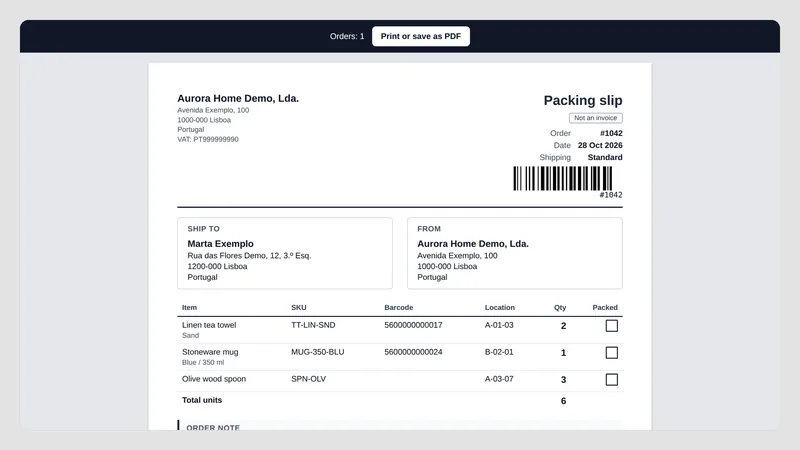Click the Not an invoice badge
This screenshot has height=450, width=800.
click(595, 118)
